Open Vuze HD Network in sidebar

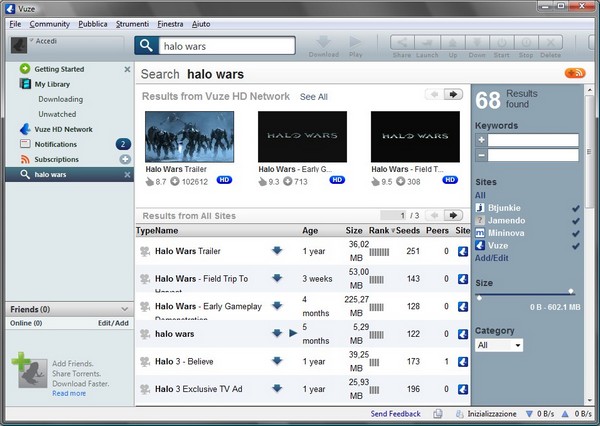click(64, 129)
